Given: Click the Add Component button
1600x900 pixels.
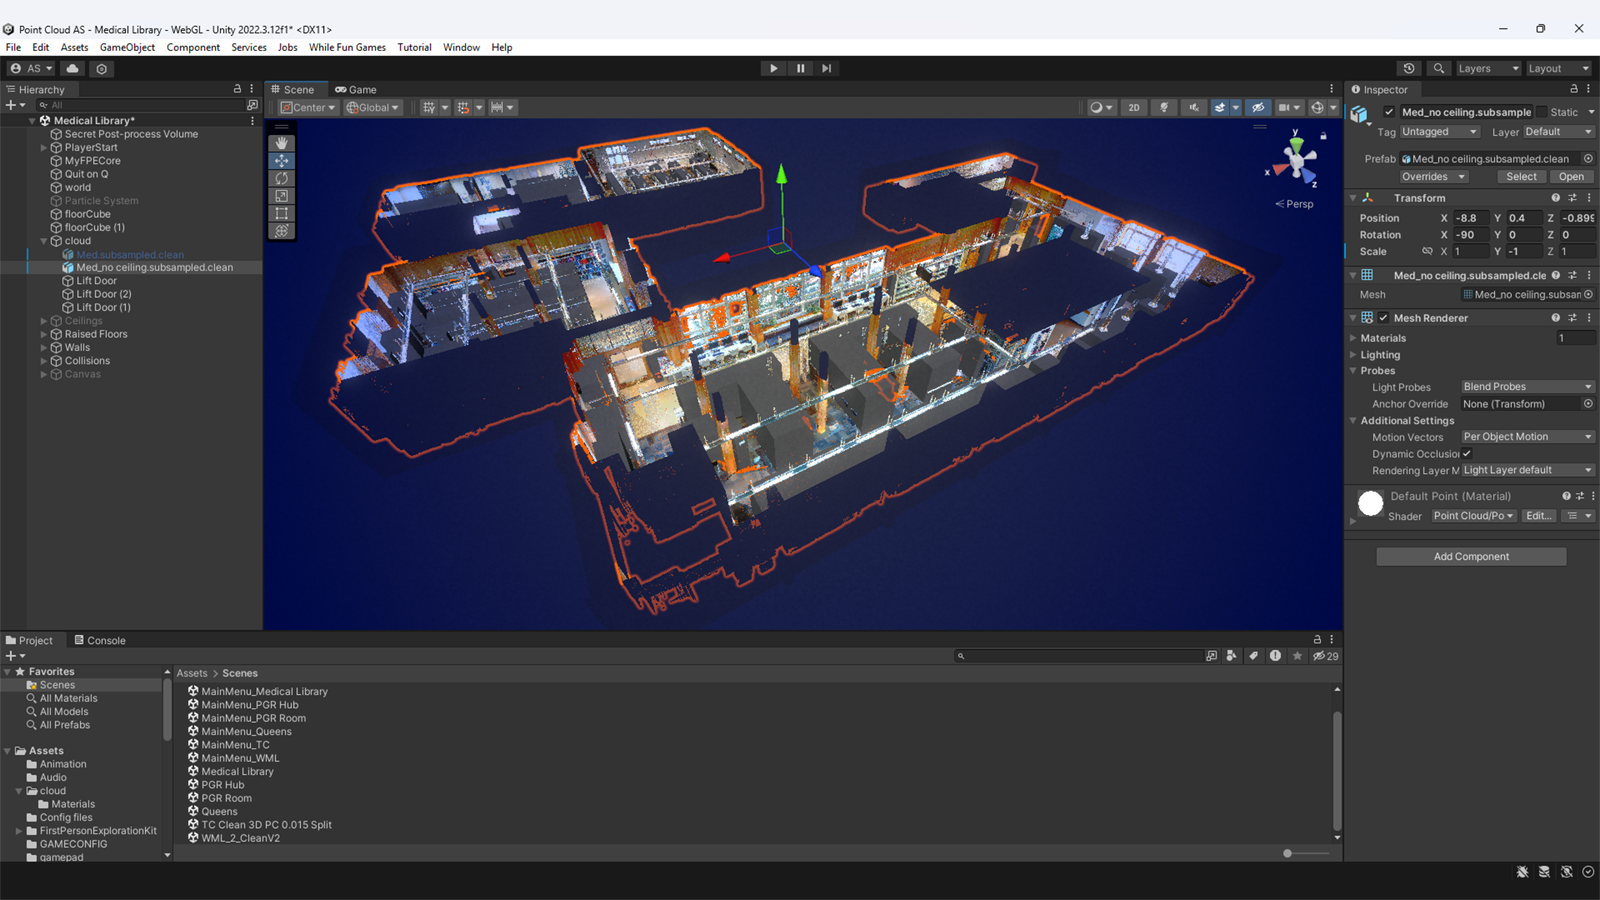Looking at the screenshot, I should pos(1471,557).
